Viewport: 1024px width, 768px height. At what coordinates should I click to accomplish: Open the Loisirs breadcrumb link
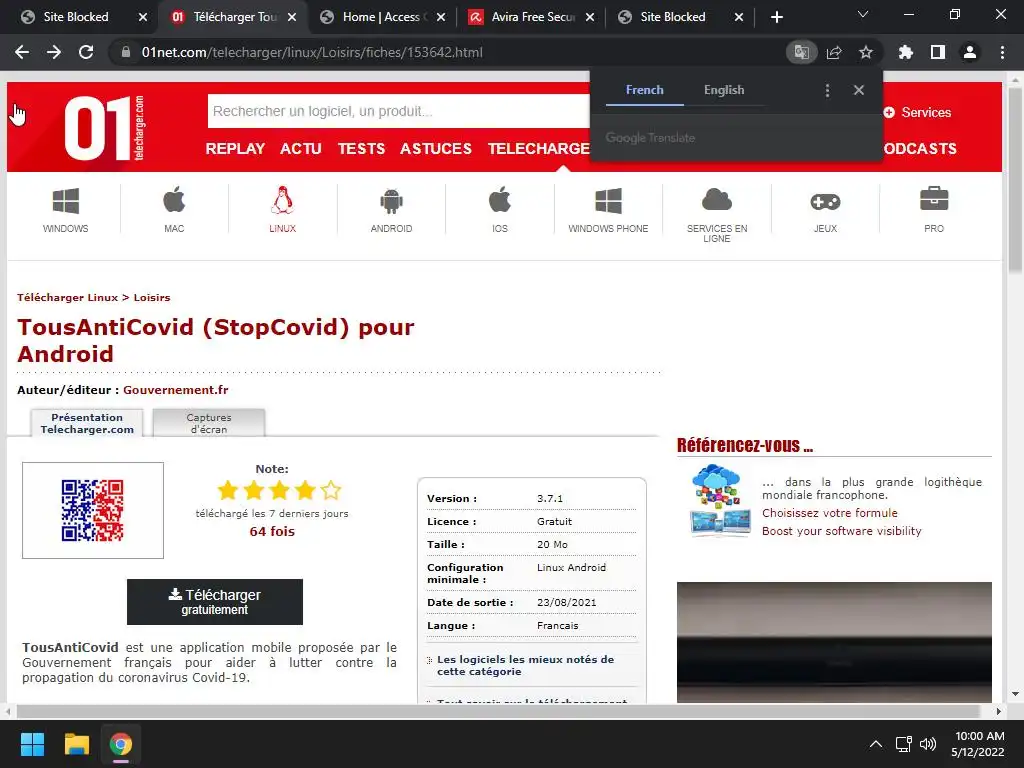[x=152, y=297]
